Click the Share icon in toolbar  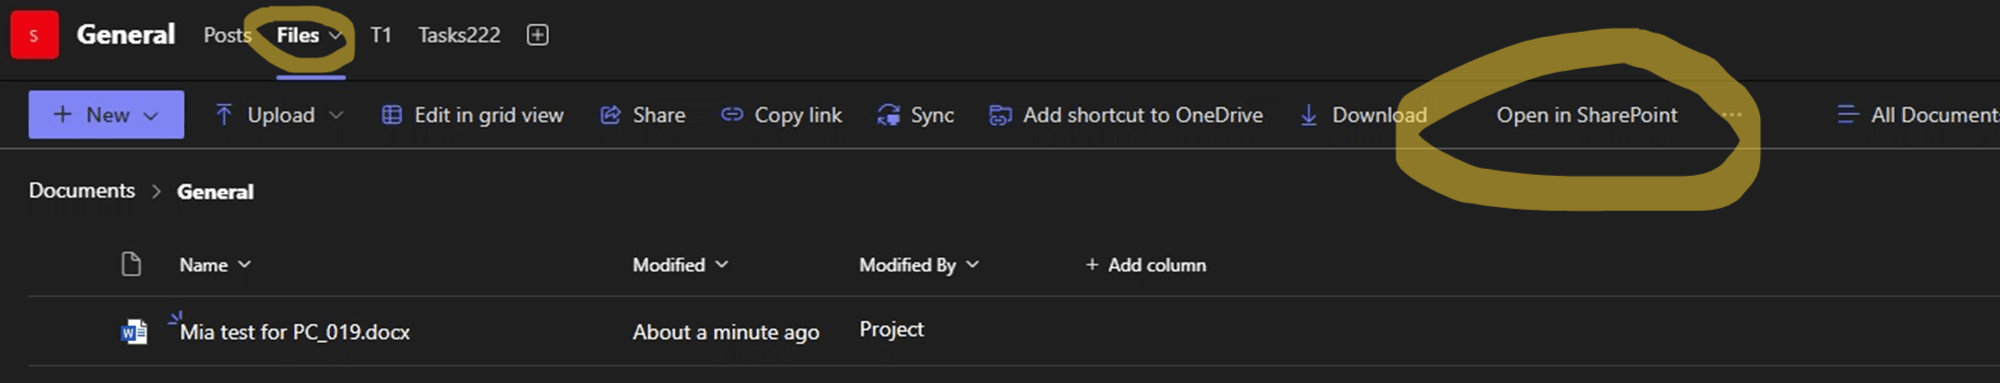(610, 115)
